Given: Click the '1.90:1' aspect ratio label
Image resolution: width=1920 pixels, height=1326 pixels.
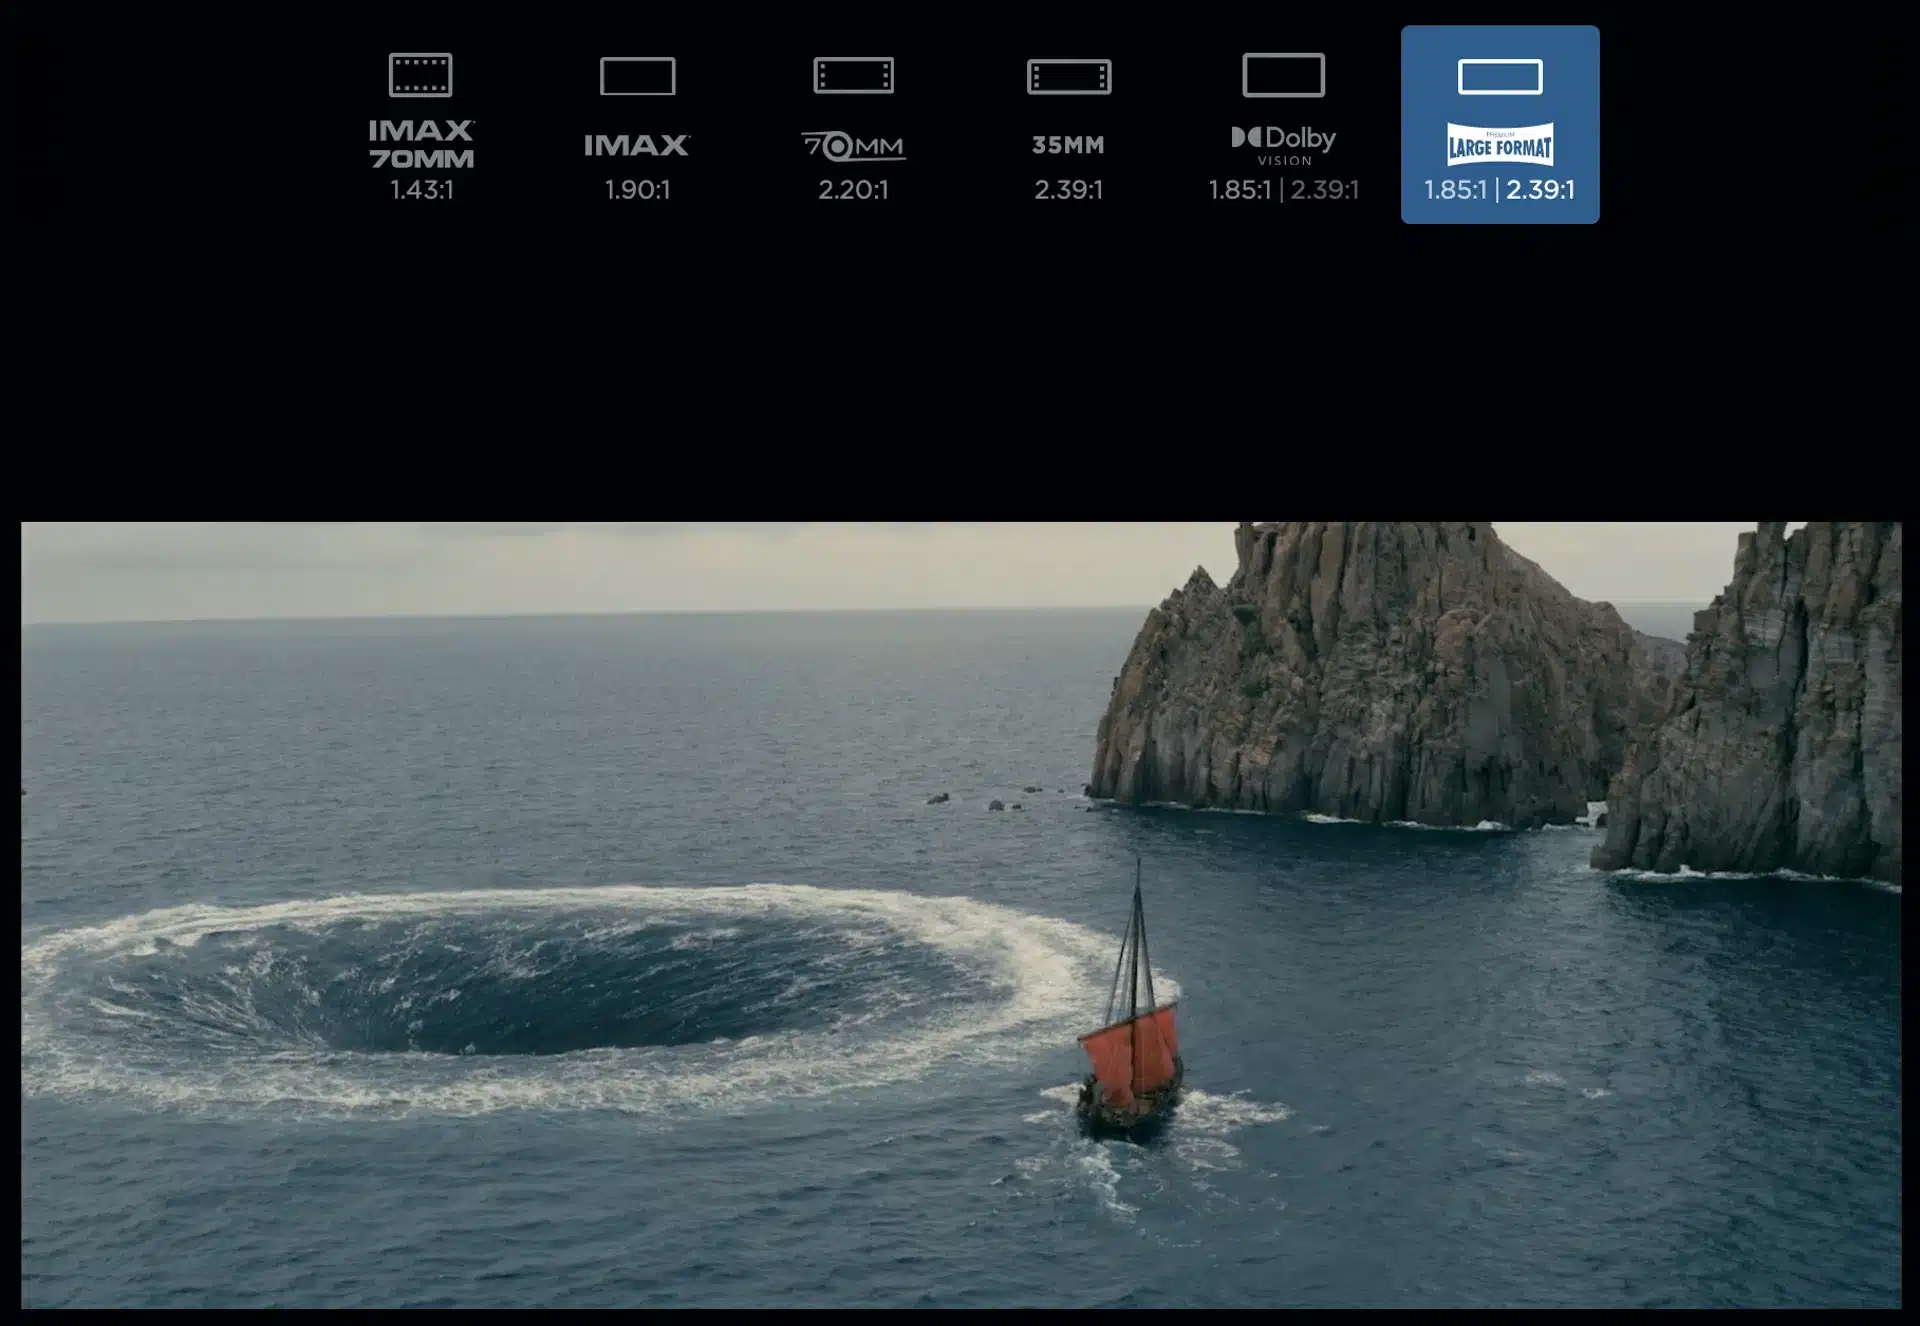Looking at the screenshot, I should (x=637, y=190).
